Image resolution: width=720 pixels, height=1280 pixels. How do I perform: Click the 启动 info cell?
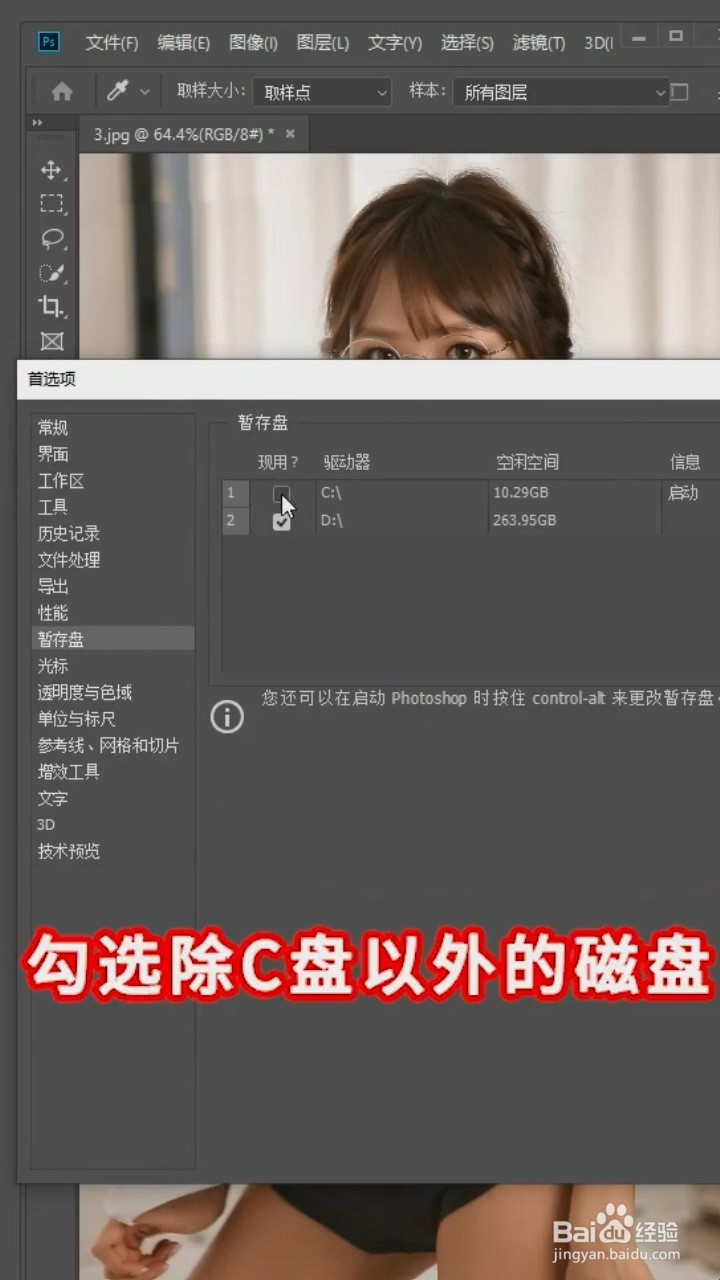coord(690,493)
